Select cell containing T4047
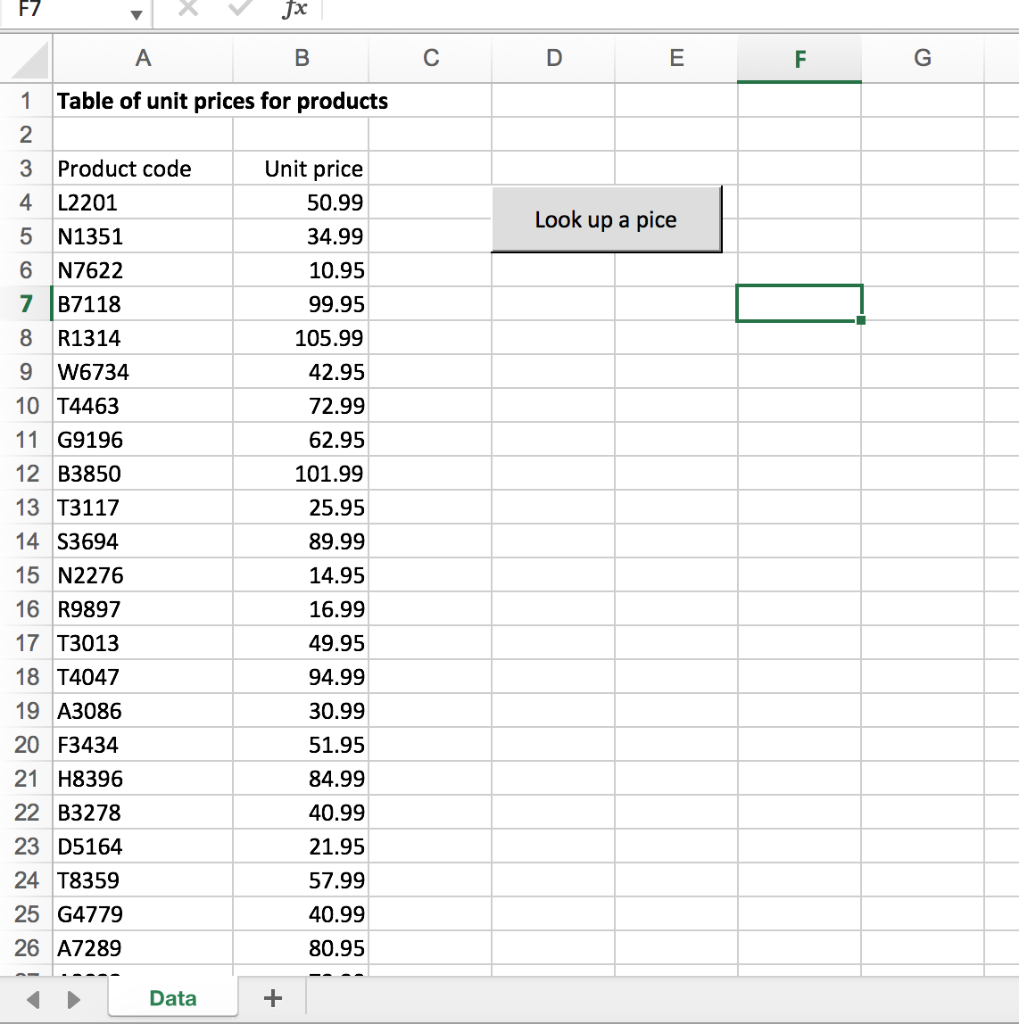 pyautogui.click(x=143, y=677)
